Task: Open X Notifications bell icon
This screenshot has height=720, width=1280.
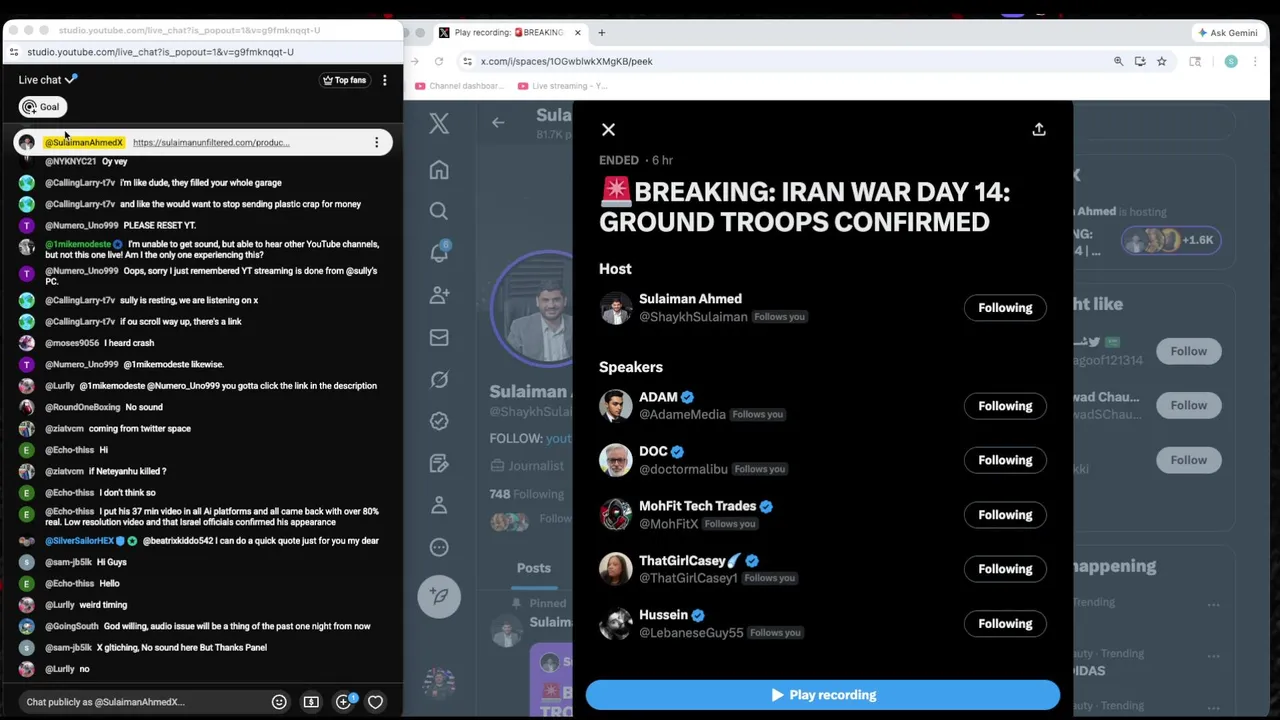Action: coord(439,252)
